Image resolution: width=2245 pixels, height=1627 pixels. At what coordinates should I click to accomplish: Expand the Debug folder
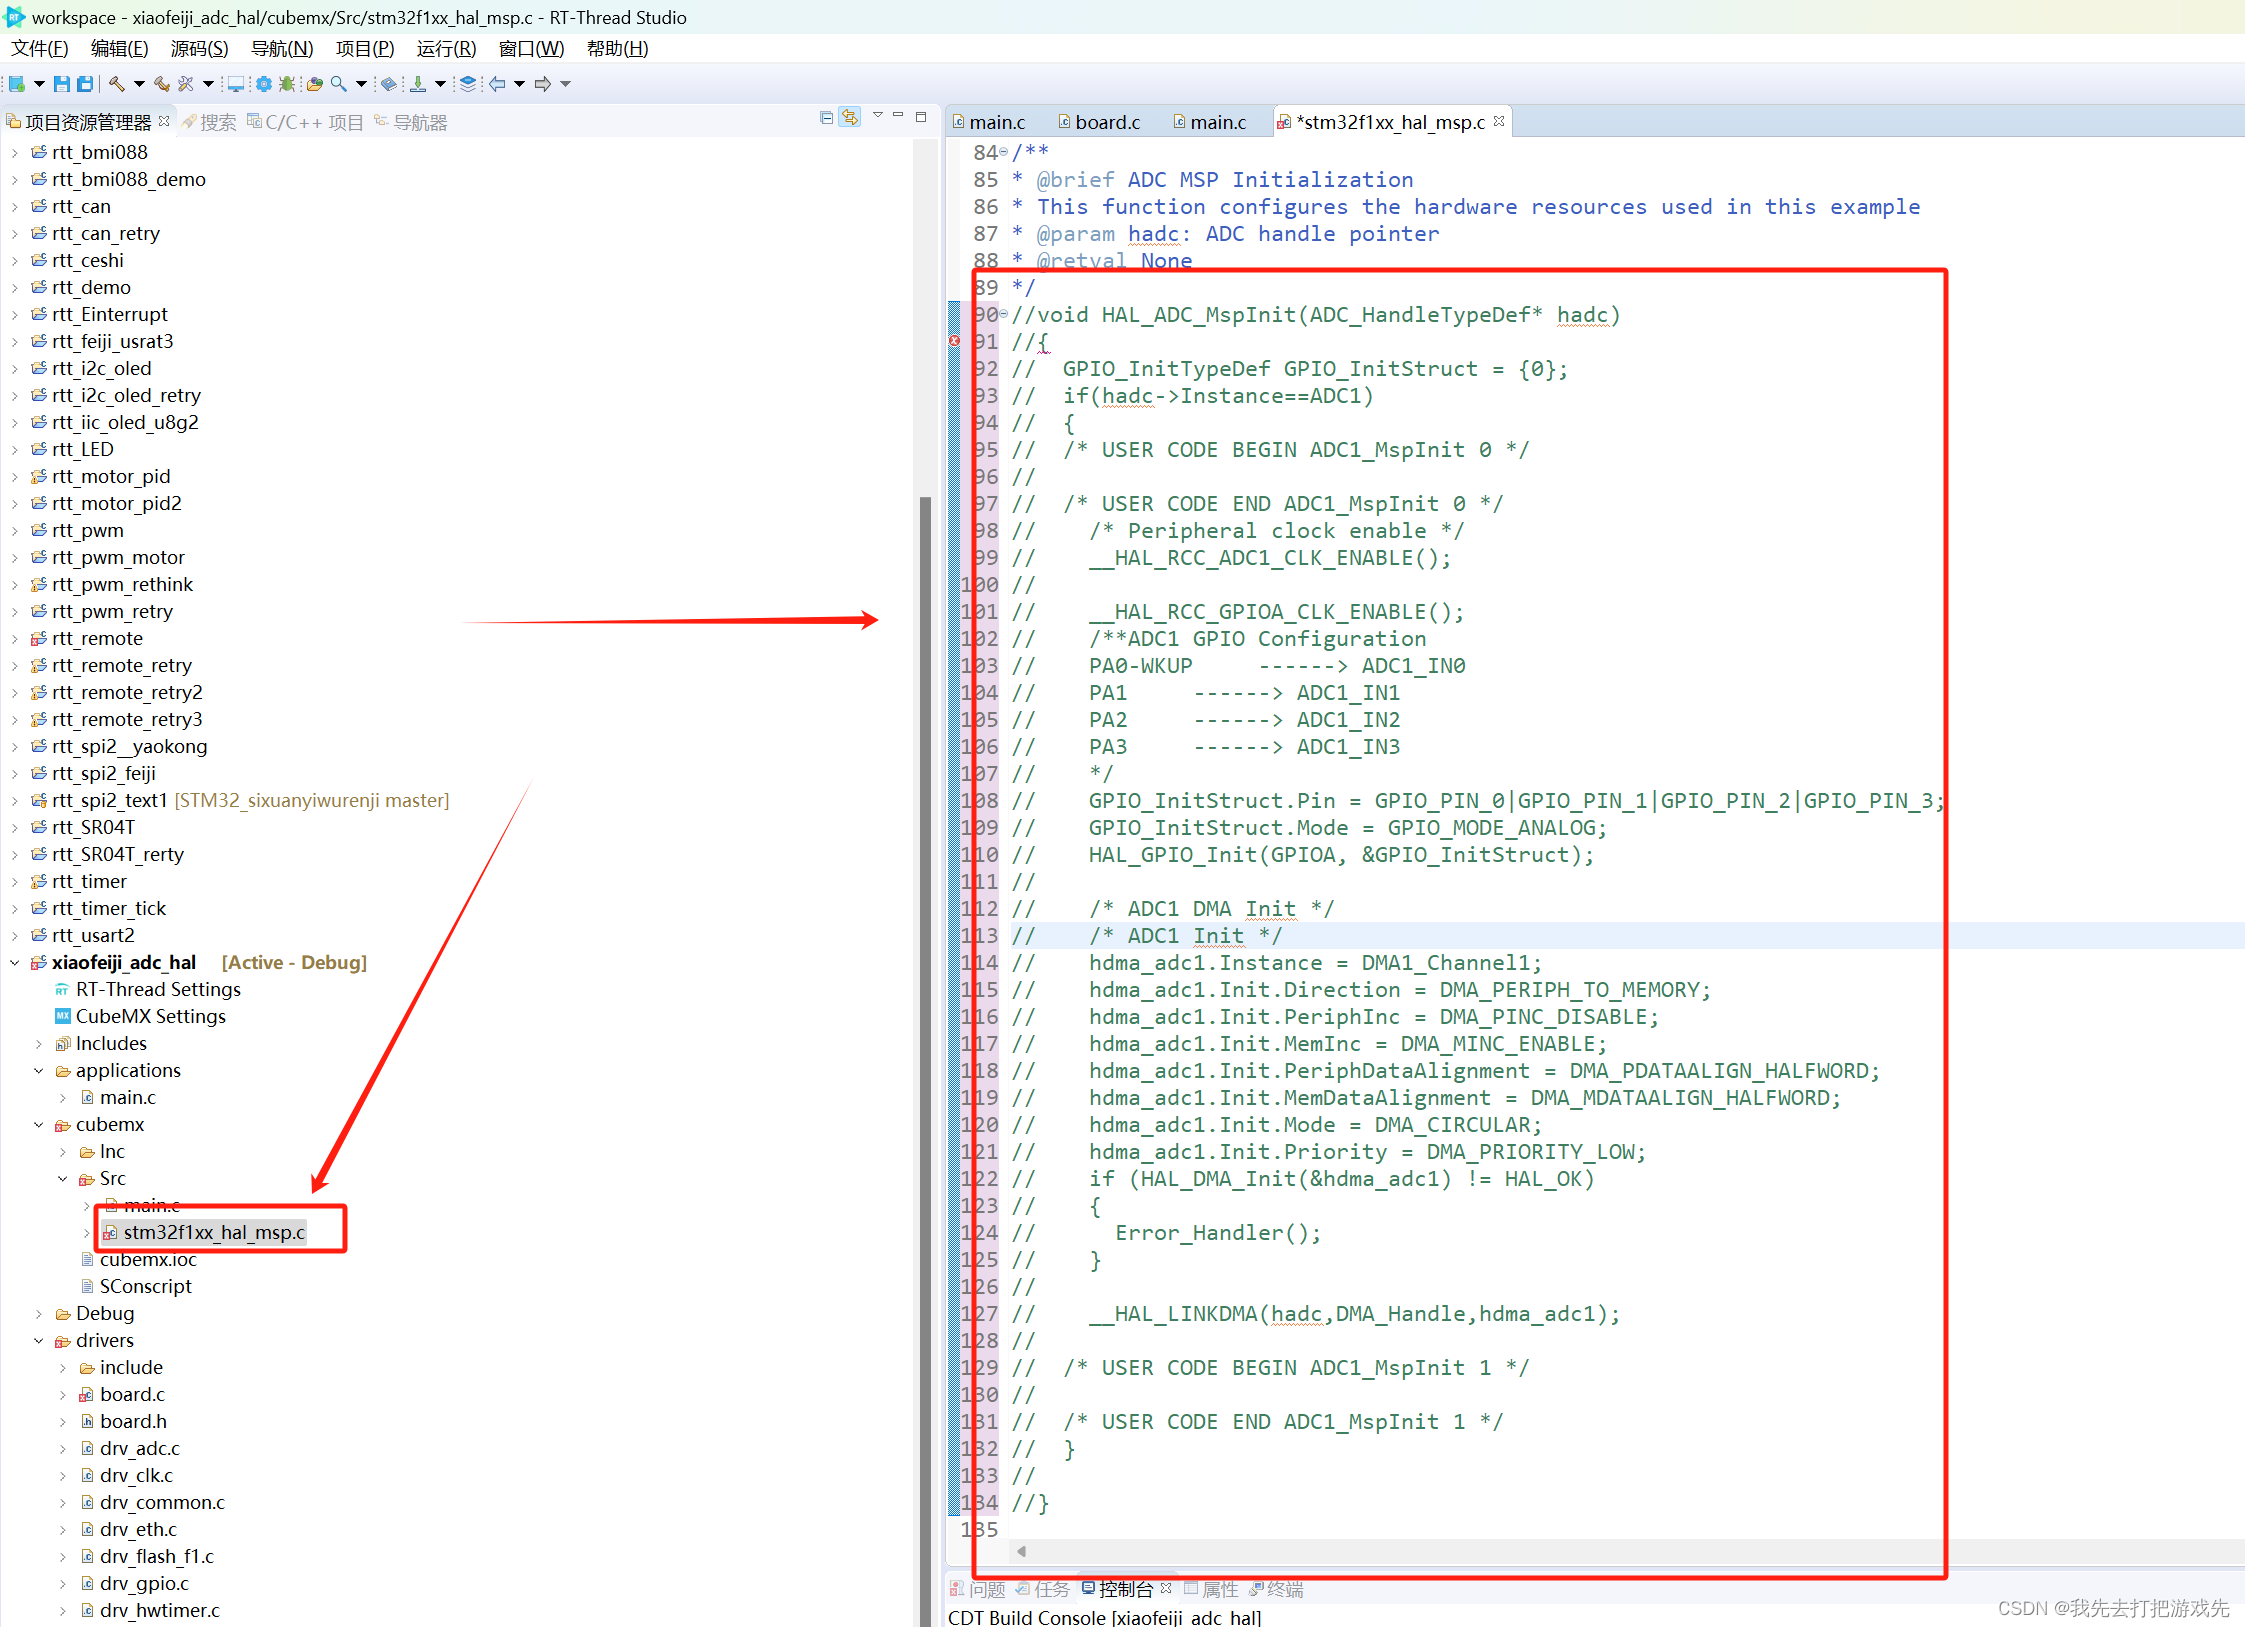(x=39, y=1314)
